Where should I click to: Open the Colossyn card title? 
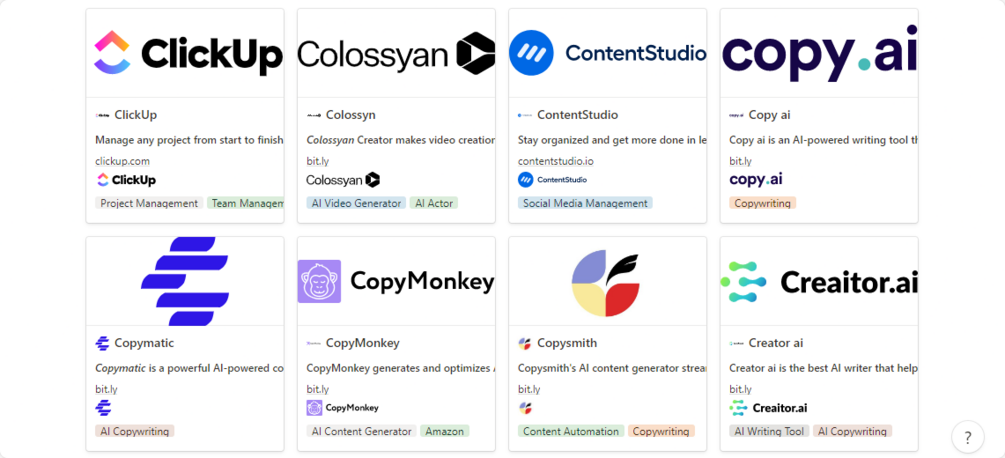[x=351, y=115]
